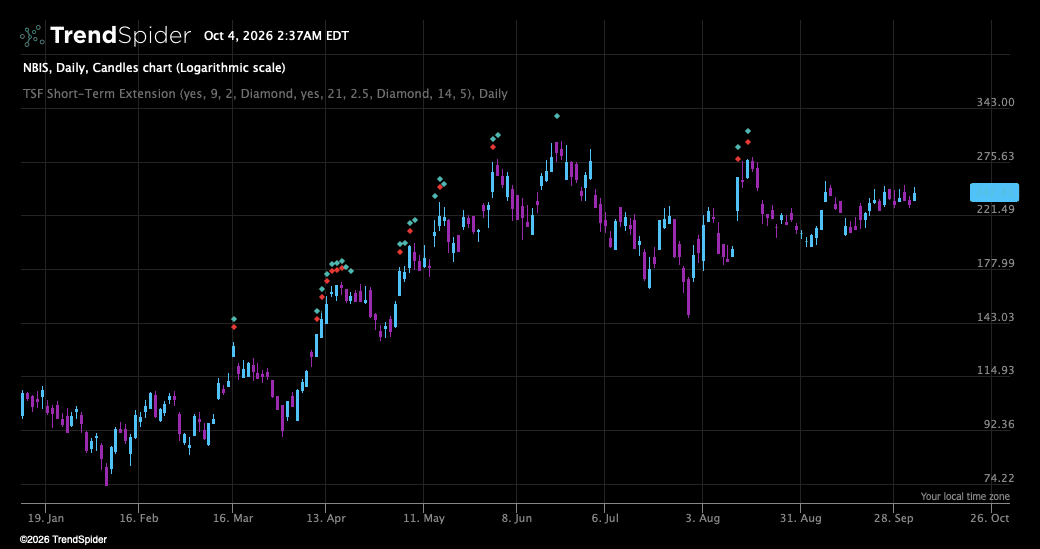Viewport: 1040px width, 549px height.
Task: Click the lone teal diamond above the late-June high
Action: click(x=557, y=116)
